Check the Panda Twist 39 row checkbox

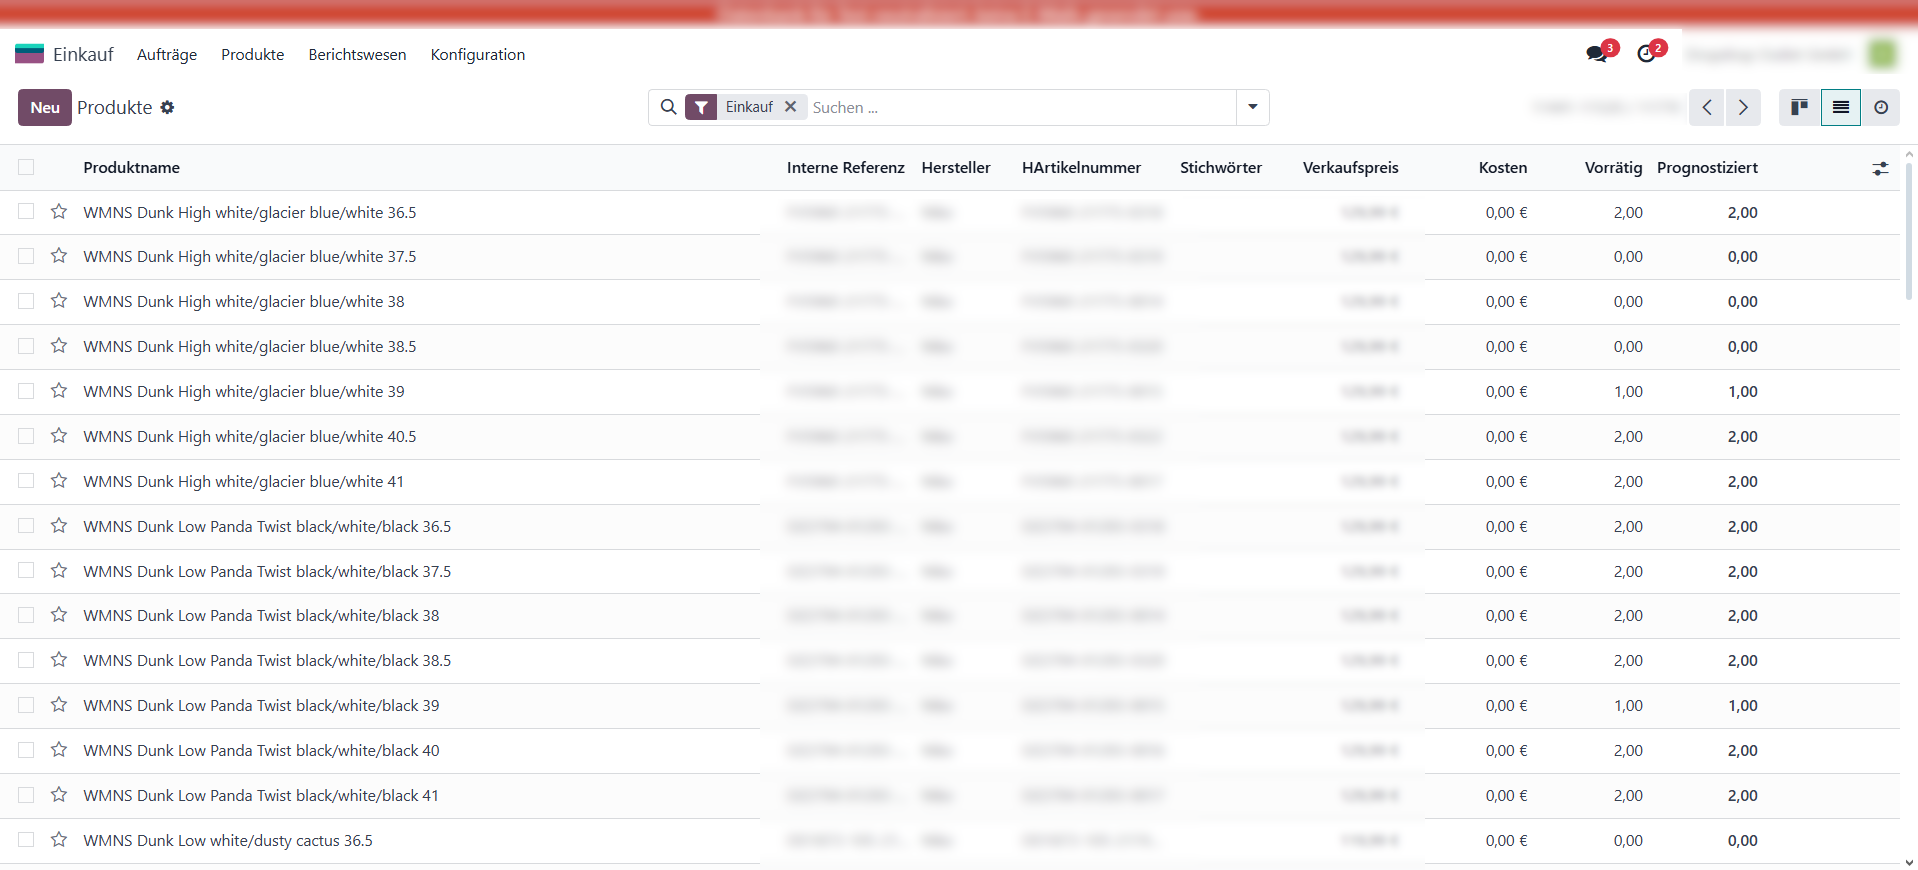tap(26, 705)
